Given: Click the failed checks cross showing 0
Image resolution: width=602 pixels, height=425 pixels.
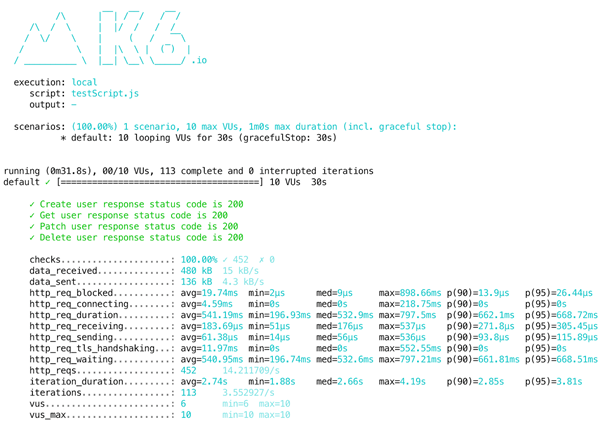Looking at the screenshot, I should 266,260.
